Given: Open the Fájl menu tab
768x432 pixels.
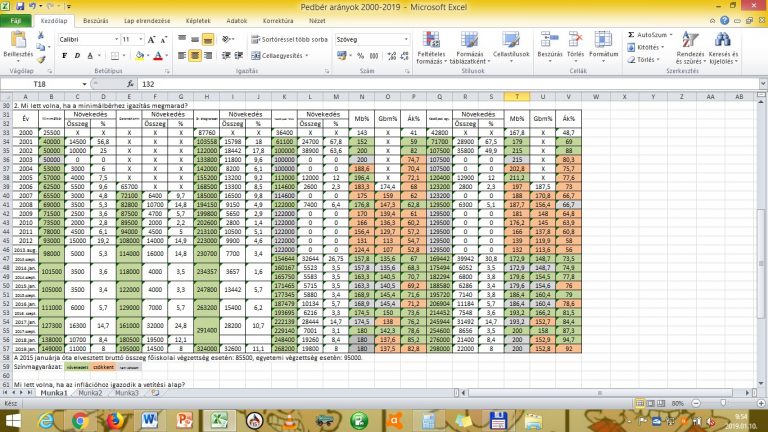Looking at the screenshot, I should 18,19.
